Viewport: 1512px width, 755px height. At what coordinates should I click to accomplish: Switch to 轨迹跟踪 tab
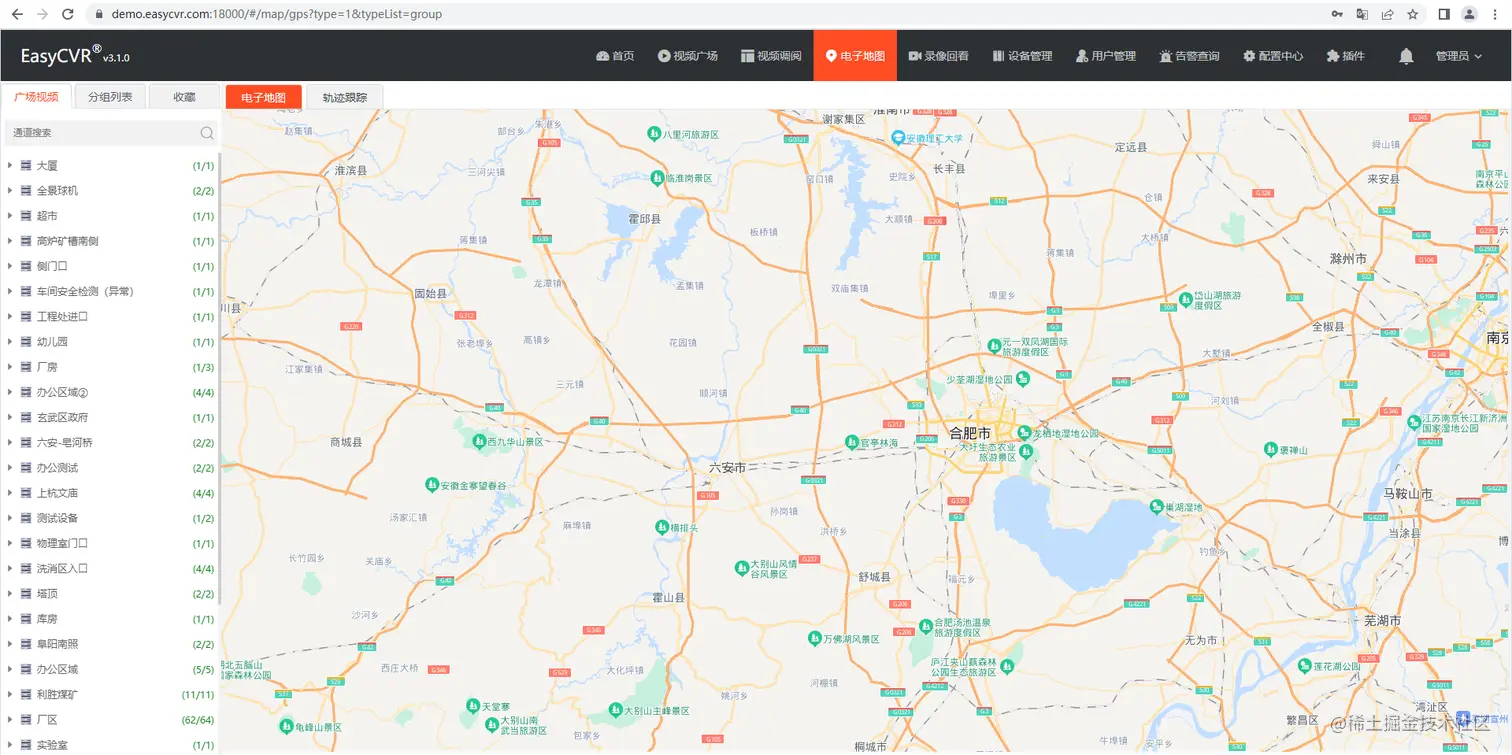[x=344, y=97]
